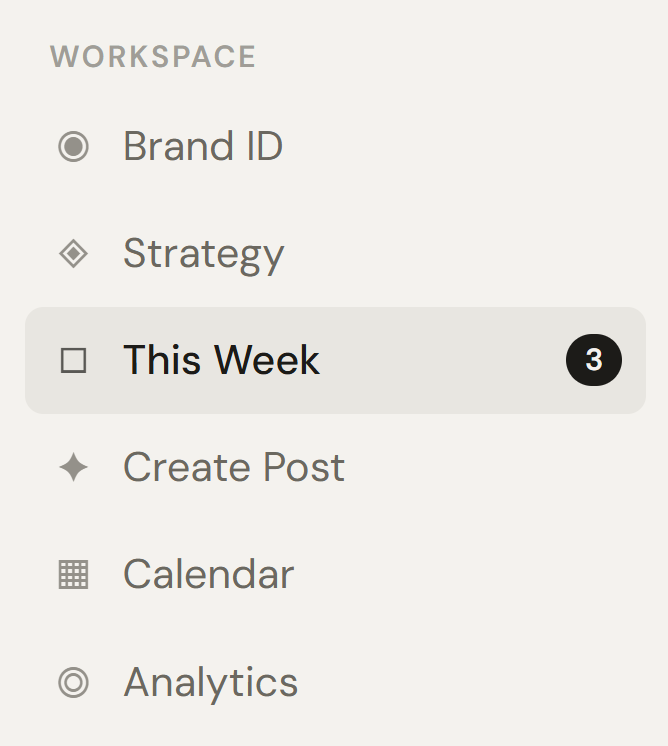
Task: Go to the Strategy section
Action: tap(203, 254)
